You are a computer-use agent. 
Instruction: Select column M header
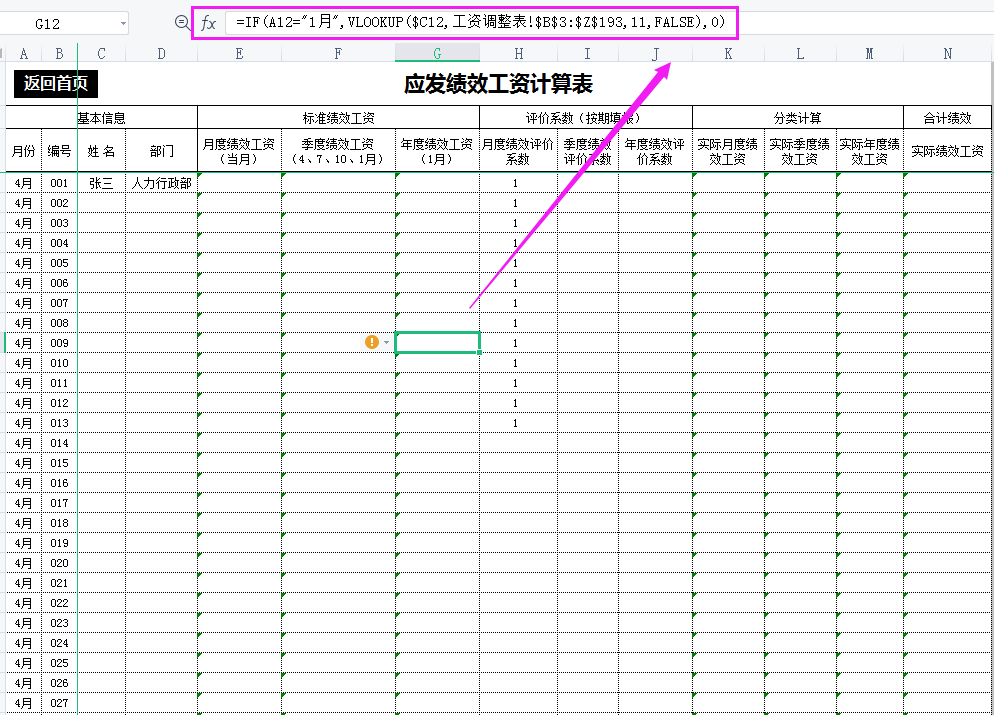click(x=869, y=54)
